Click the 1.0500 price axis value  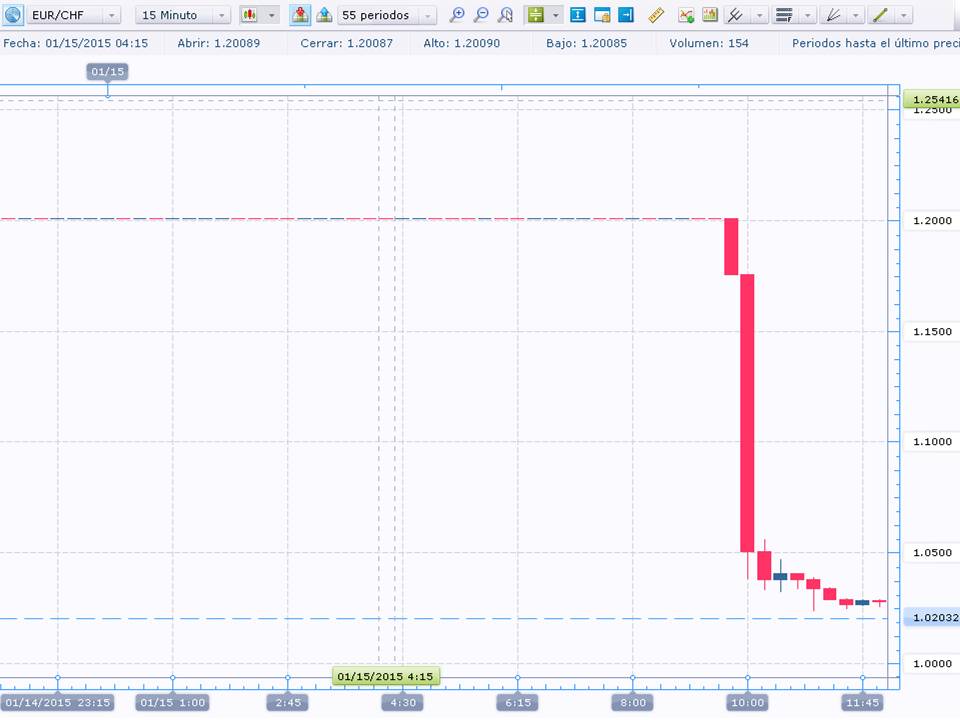pos(932,552)
